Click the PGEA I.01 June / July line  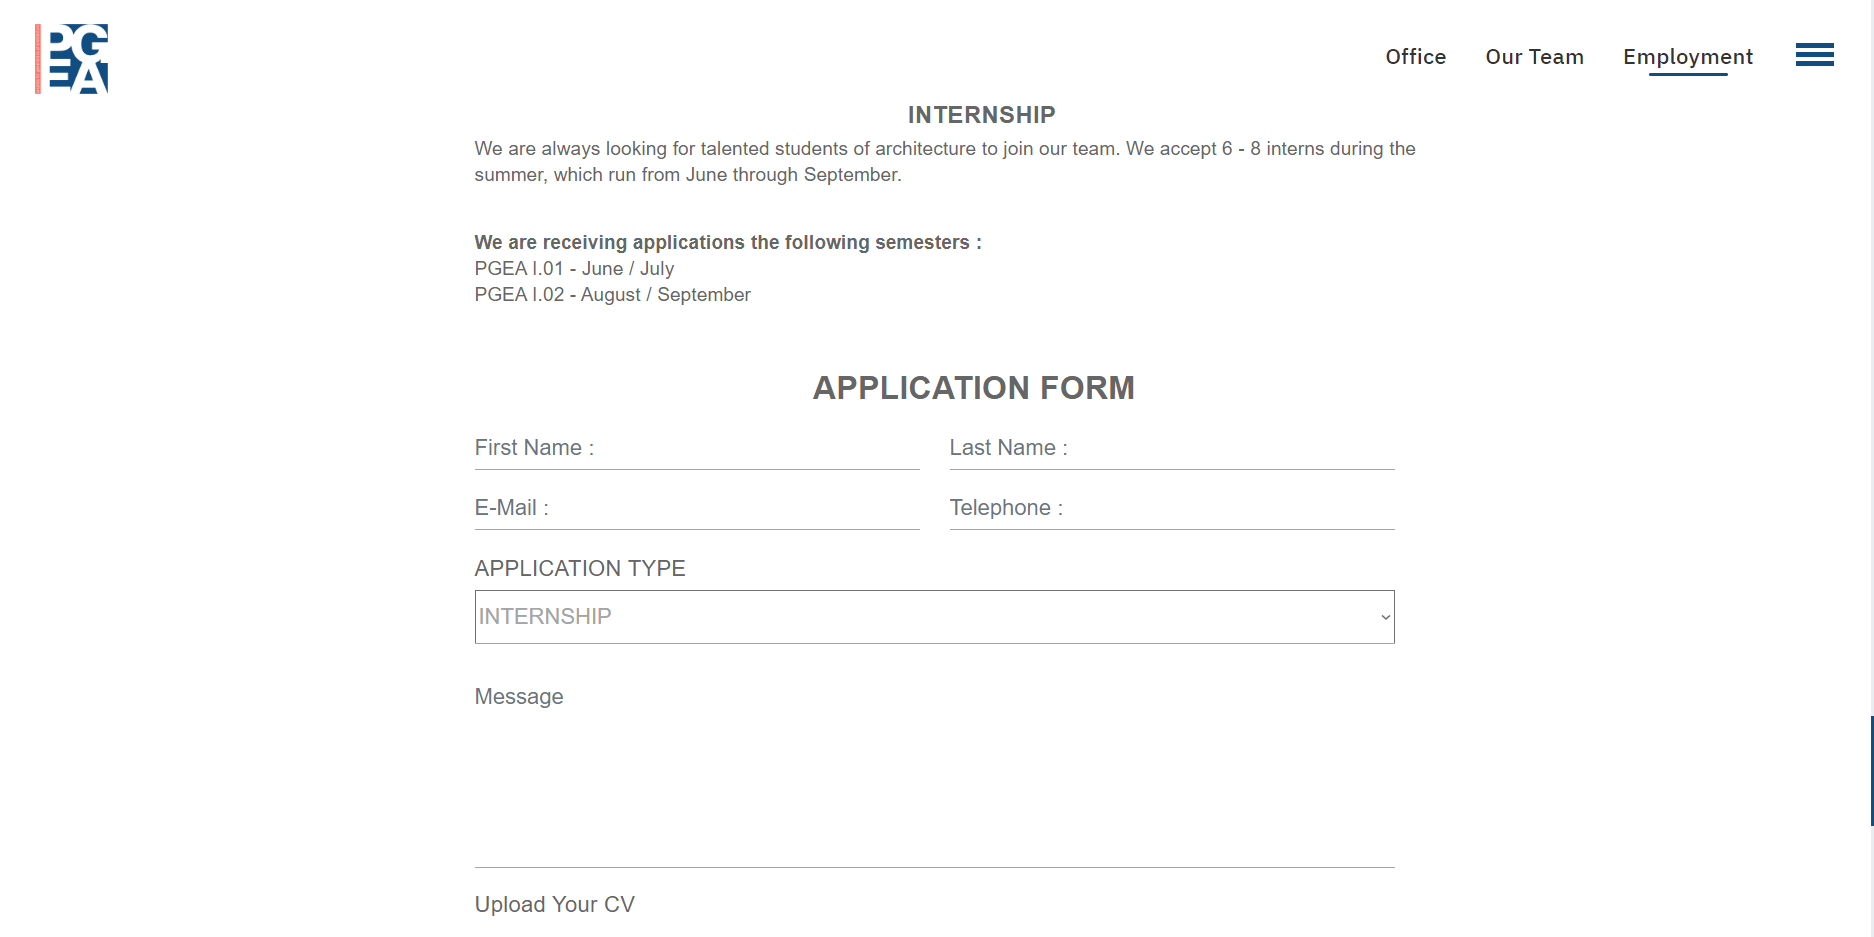(574, 269)
